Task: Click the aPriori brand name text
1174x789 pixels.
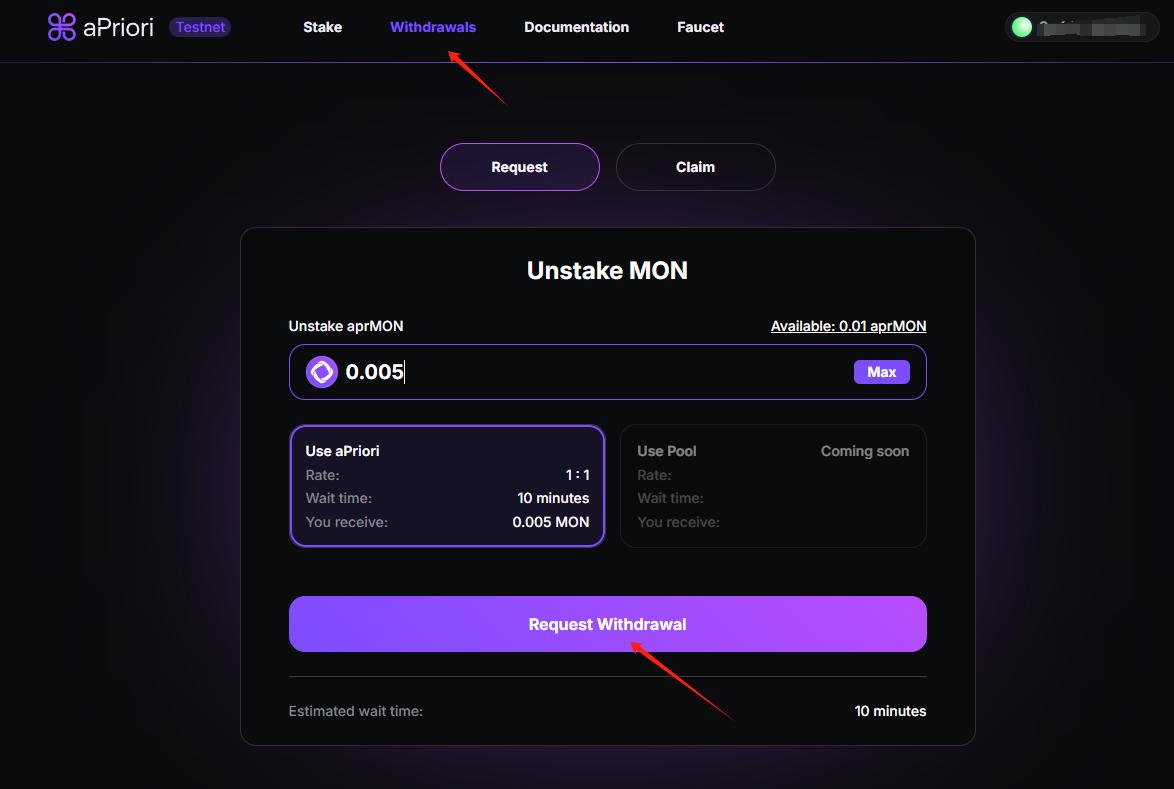Action: (x=118, y=27)
